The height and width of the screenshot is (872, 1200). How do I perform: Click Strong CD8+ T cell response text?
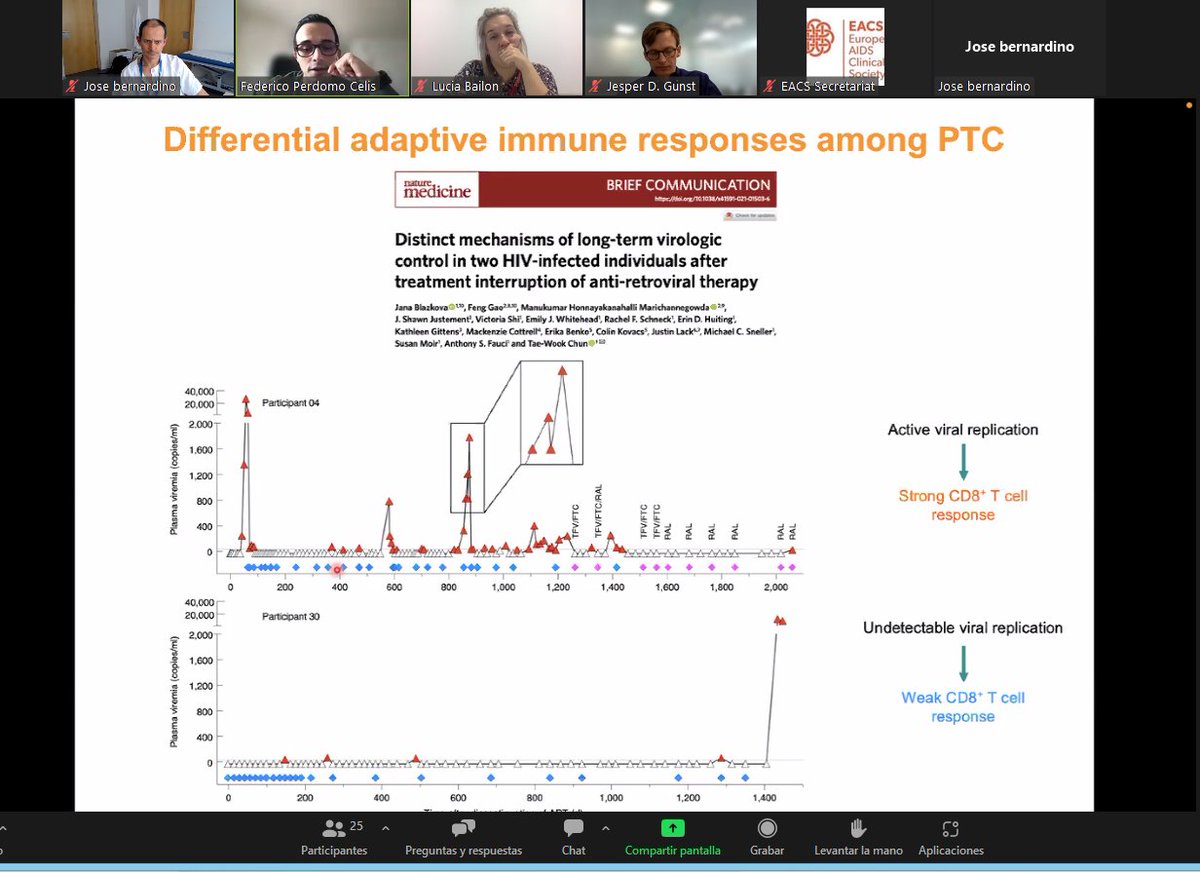click(963, 505)
